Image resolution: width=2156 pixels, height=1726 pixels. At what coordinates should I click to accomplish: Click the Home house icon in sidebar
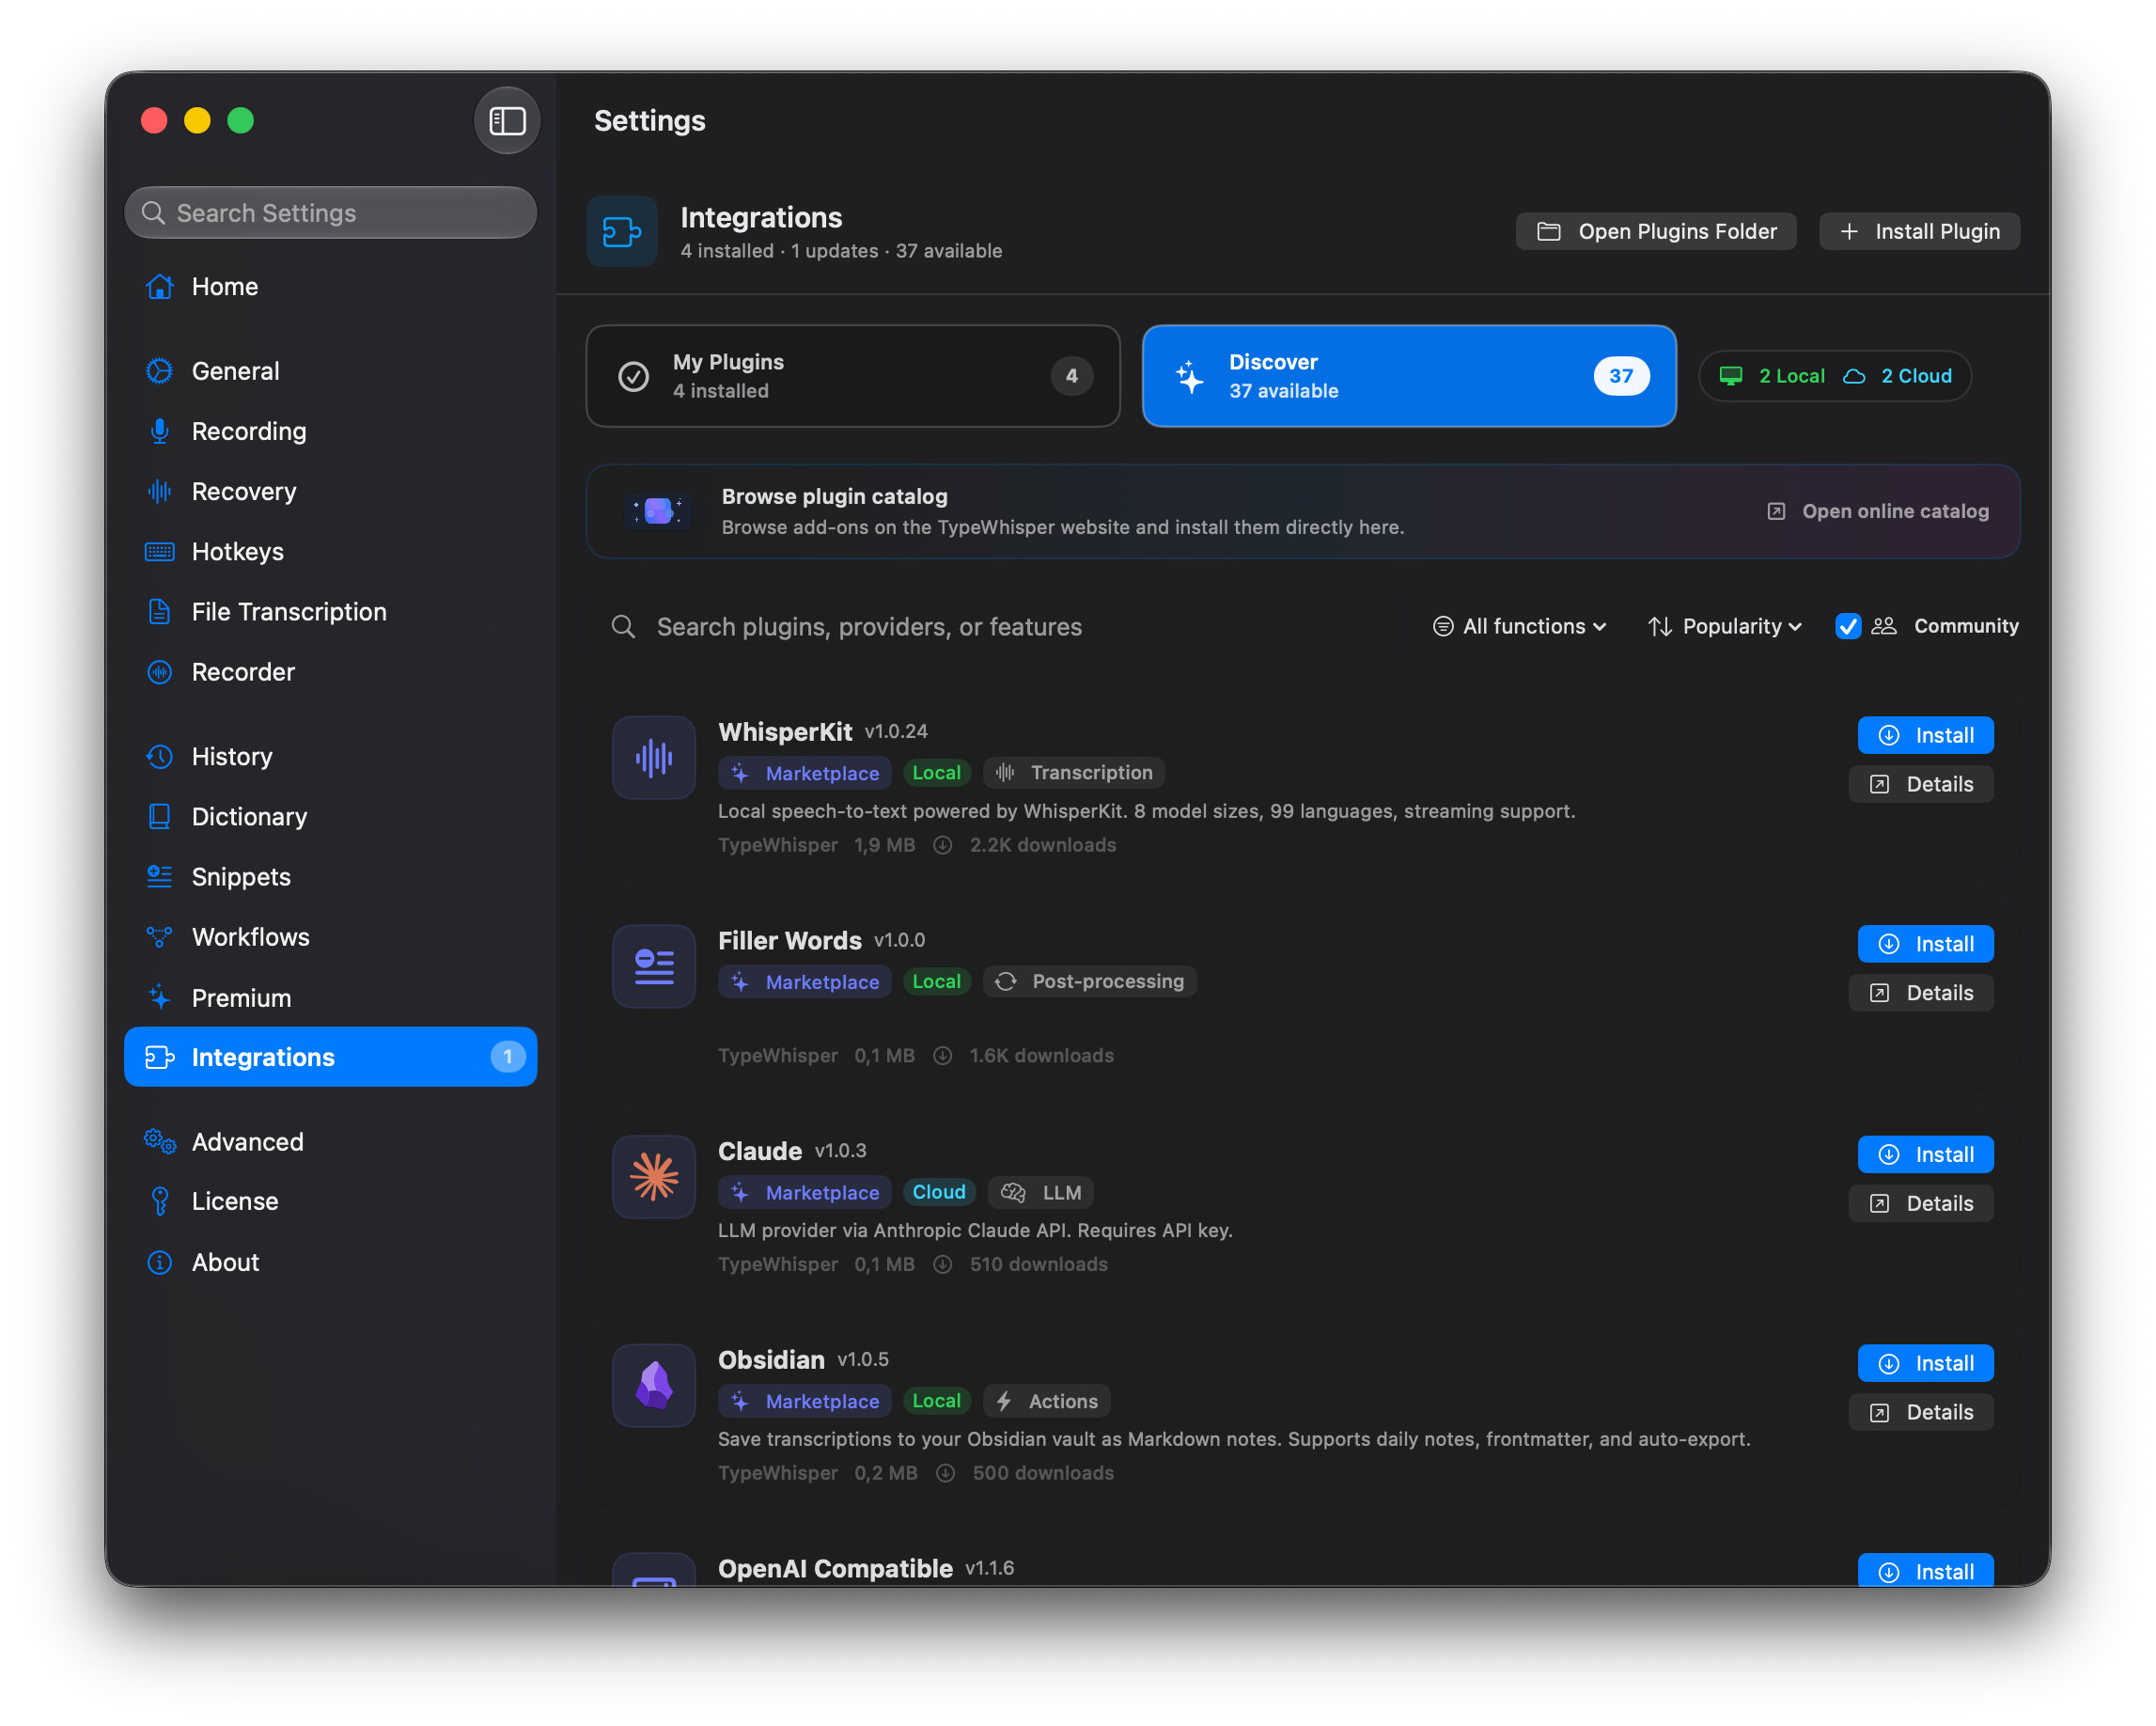(x=160, y=287)
